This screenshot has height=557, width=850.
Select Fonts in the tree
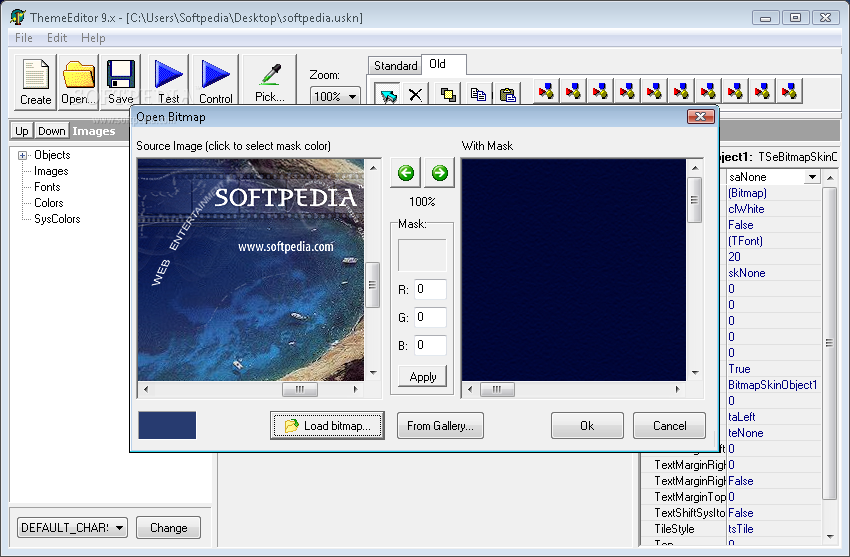click(x=47, y=187)
